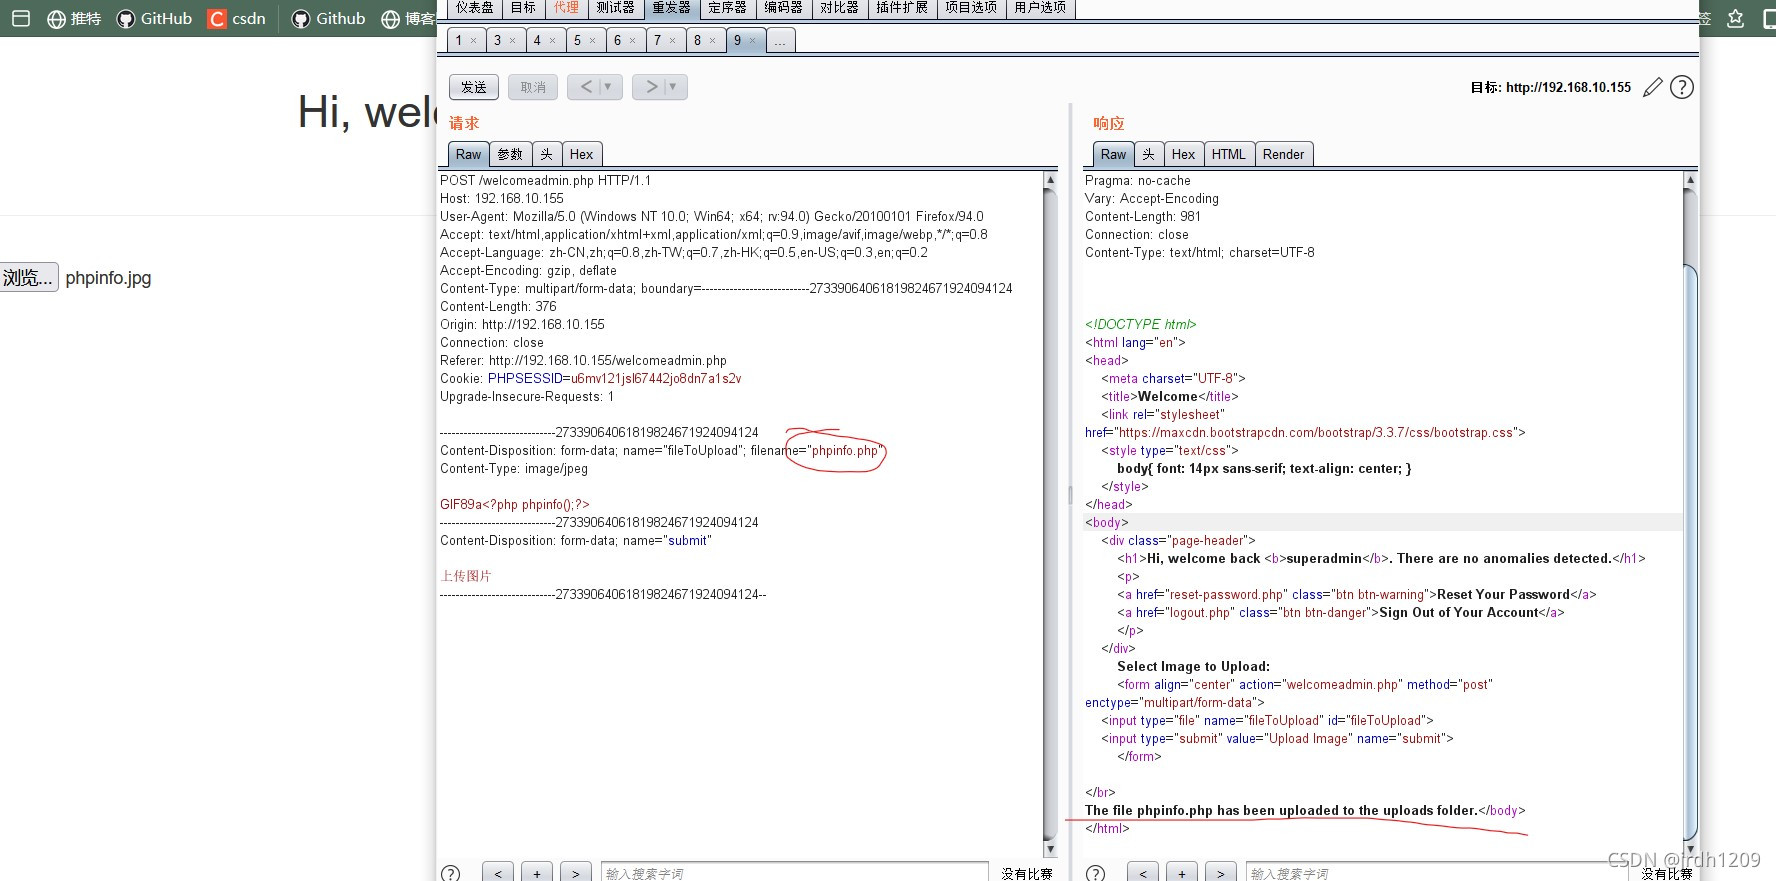The height and width of the screenshot is (881, 1776).
Task: Close Repeater tab 1 via its x
Action: (473, 41)
